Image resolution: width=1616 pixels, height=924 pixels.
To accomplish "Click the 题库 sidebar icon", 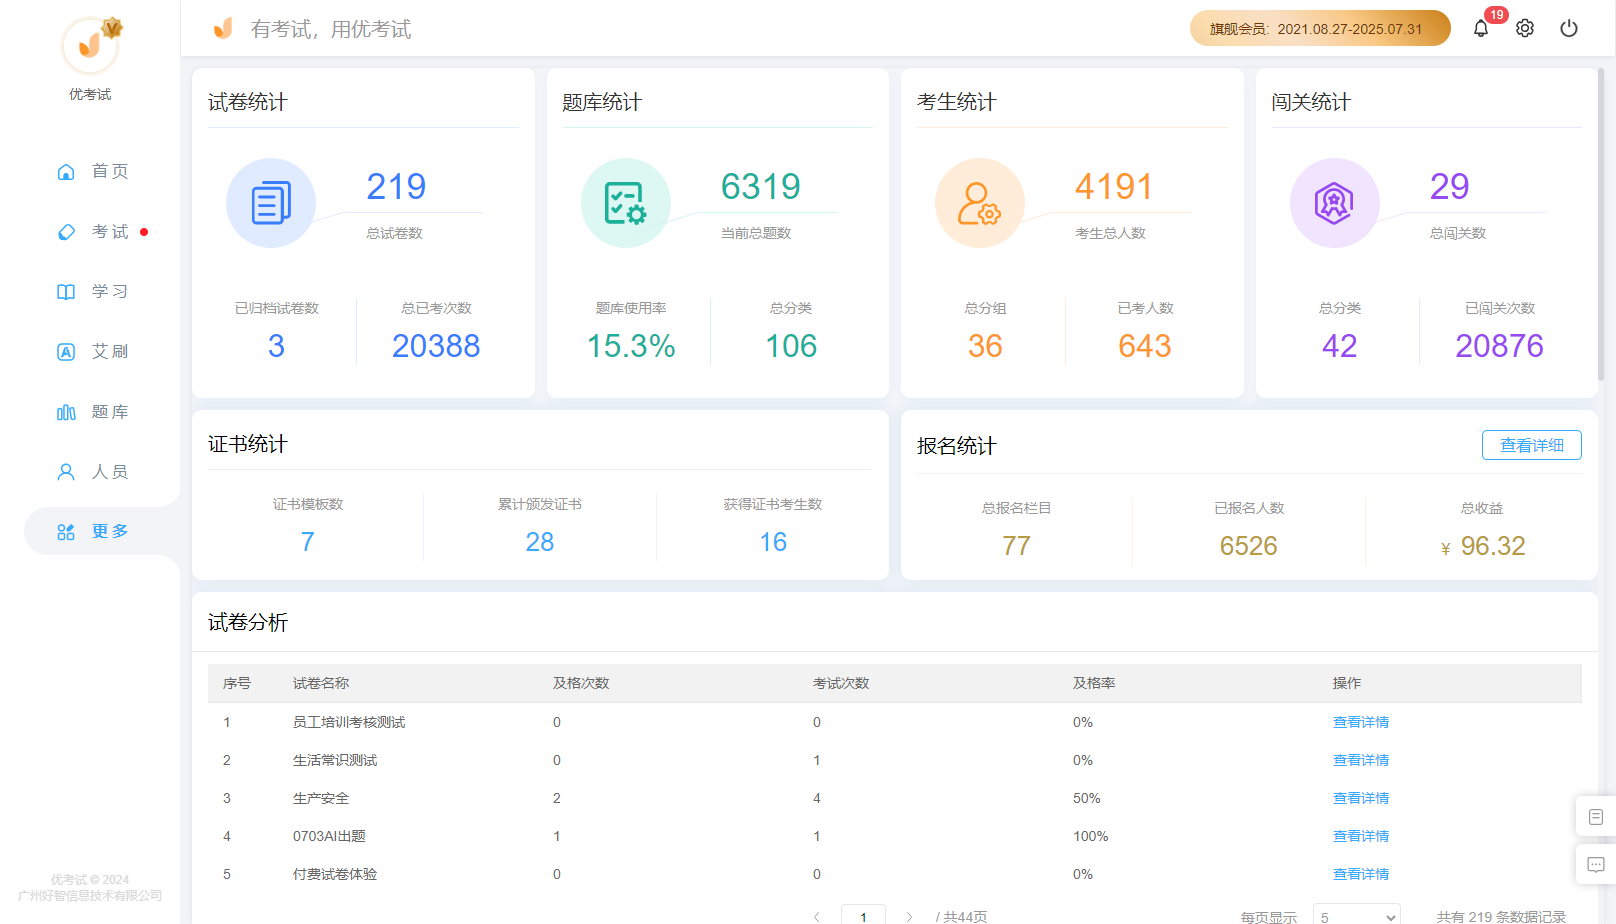I will point(66,412).
